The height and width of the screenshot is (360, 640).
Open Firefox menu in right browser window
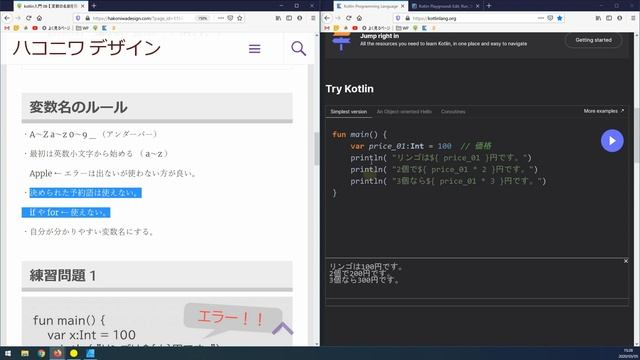[633, 18]
